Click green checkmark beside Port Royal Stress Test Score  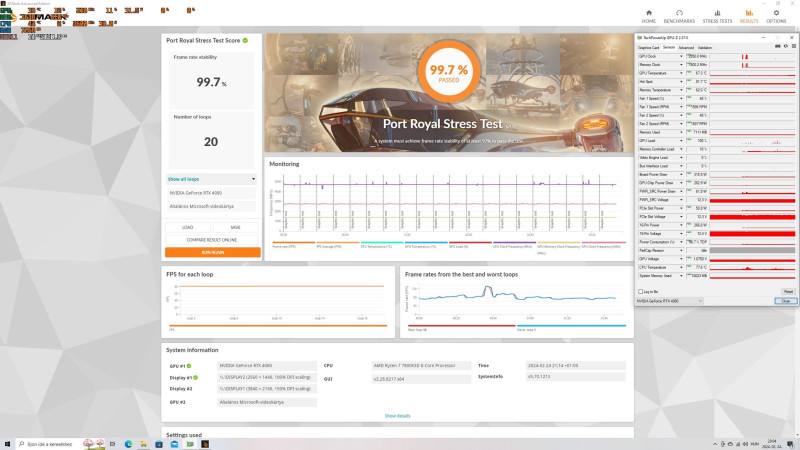click(x=245, y=40)
